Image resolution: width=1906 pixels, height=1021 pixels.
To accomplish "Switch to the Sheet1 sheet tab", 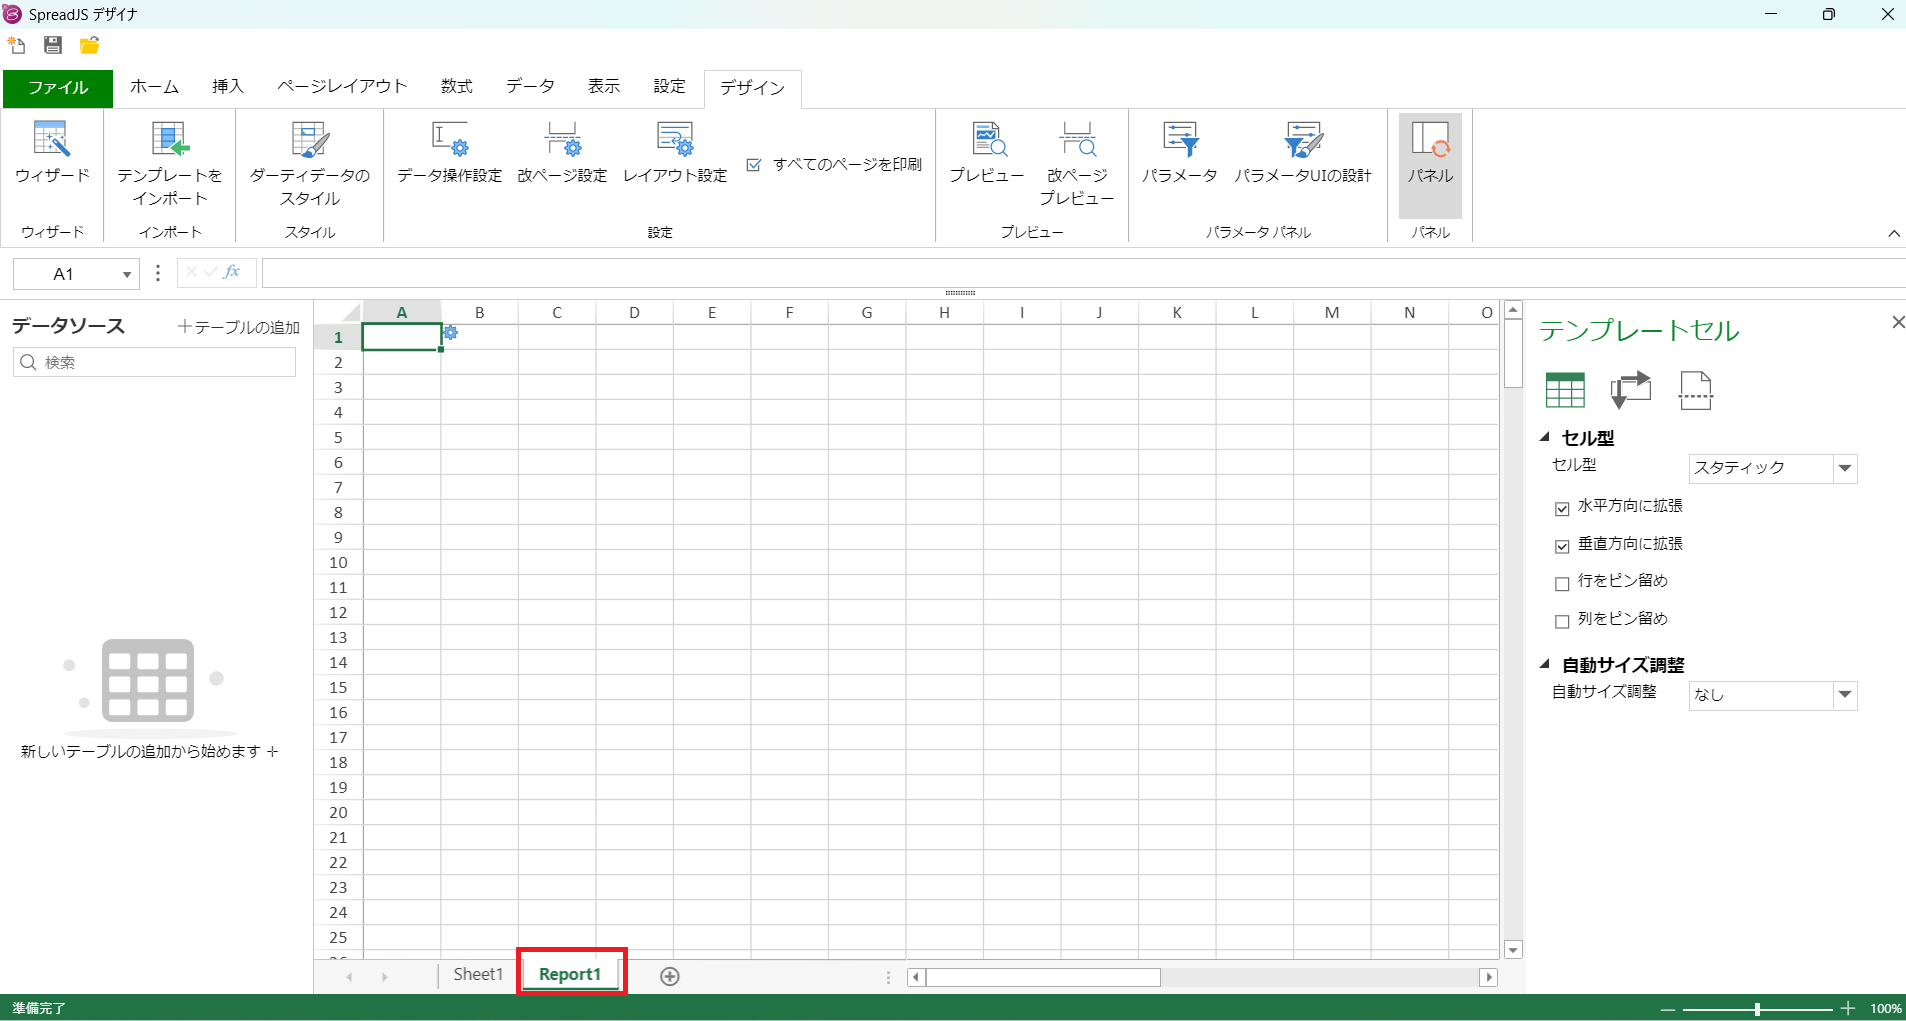I will tap(478, 974).
